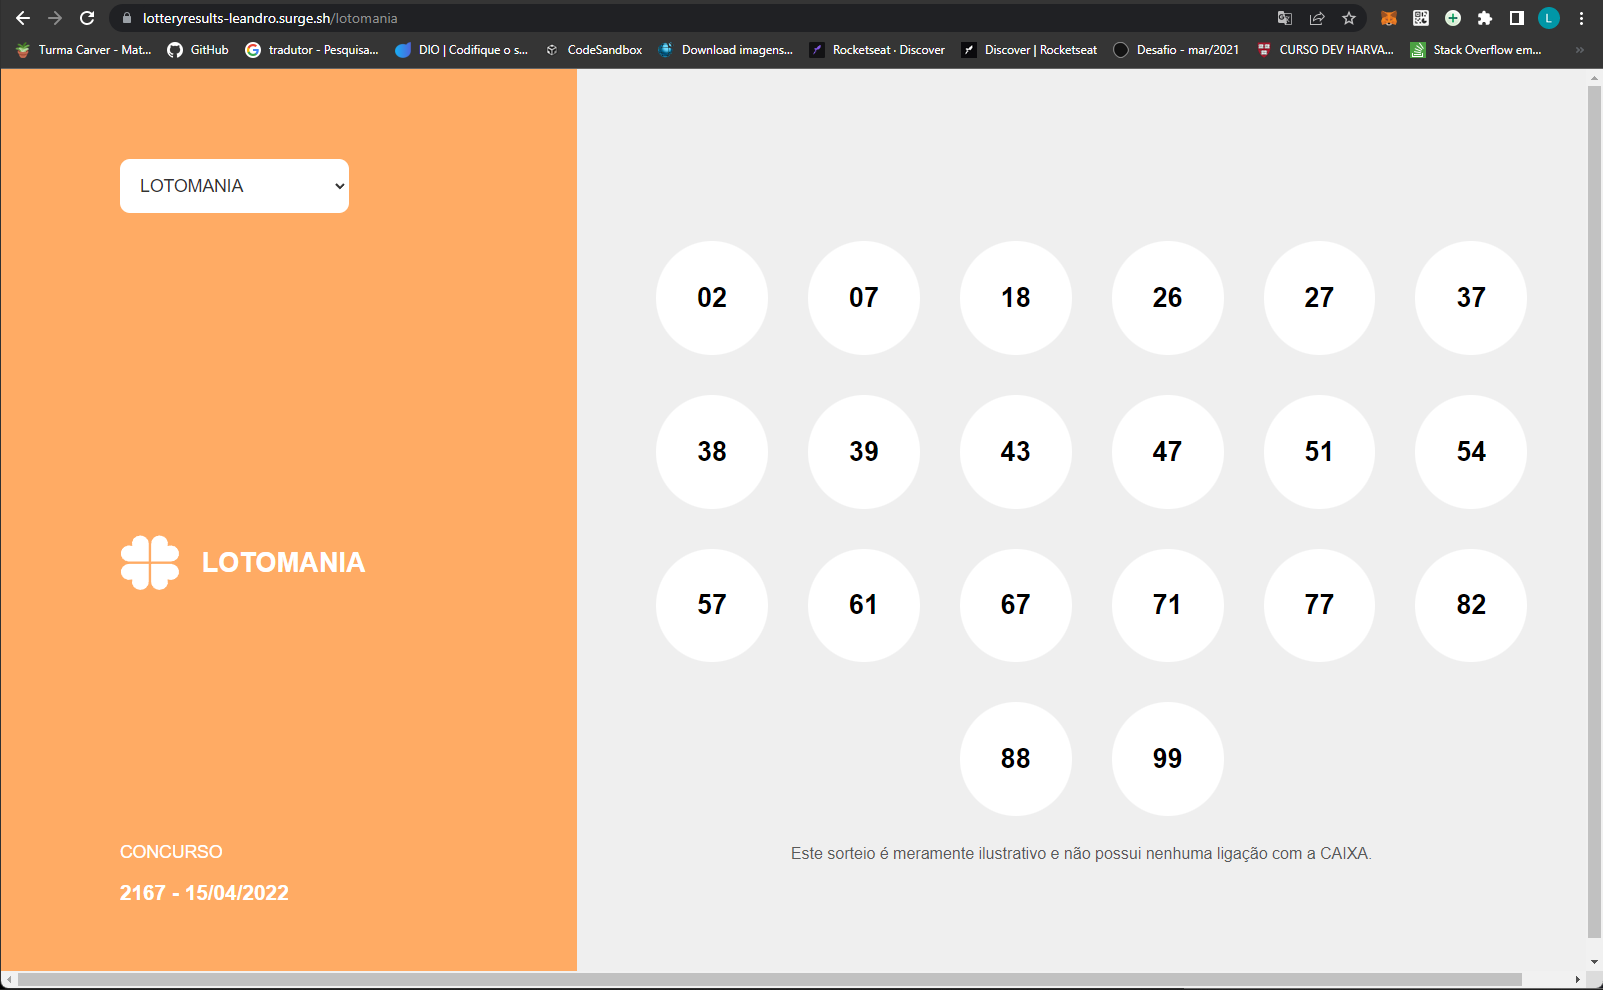Go forward in browser history
The height and width of the screenshot is (990, 1603).
coord(55,18)
